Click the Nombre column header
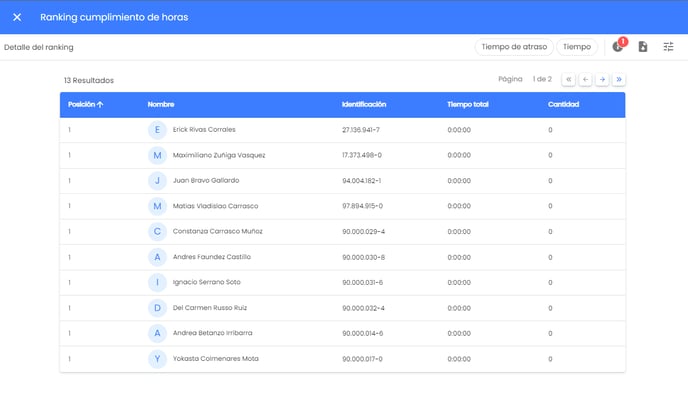The width and height of the screenshot is (688, 409). (x=161, y=104)
